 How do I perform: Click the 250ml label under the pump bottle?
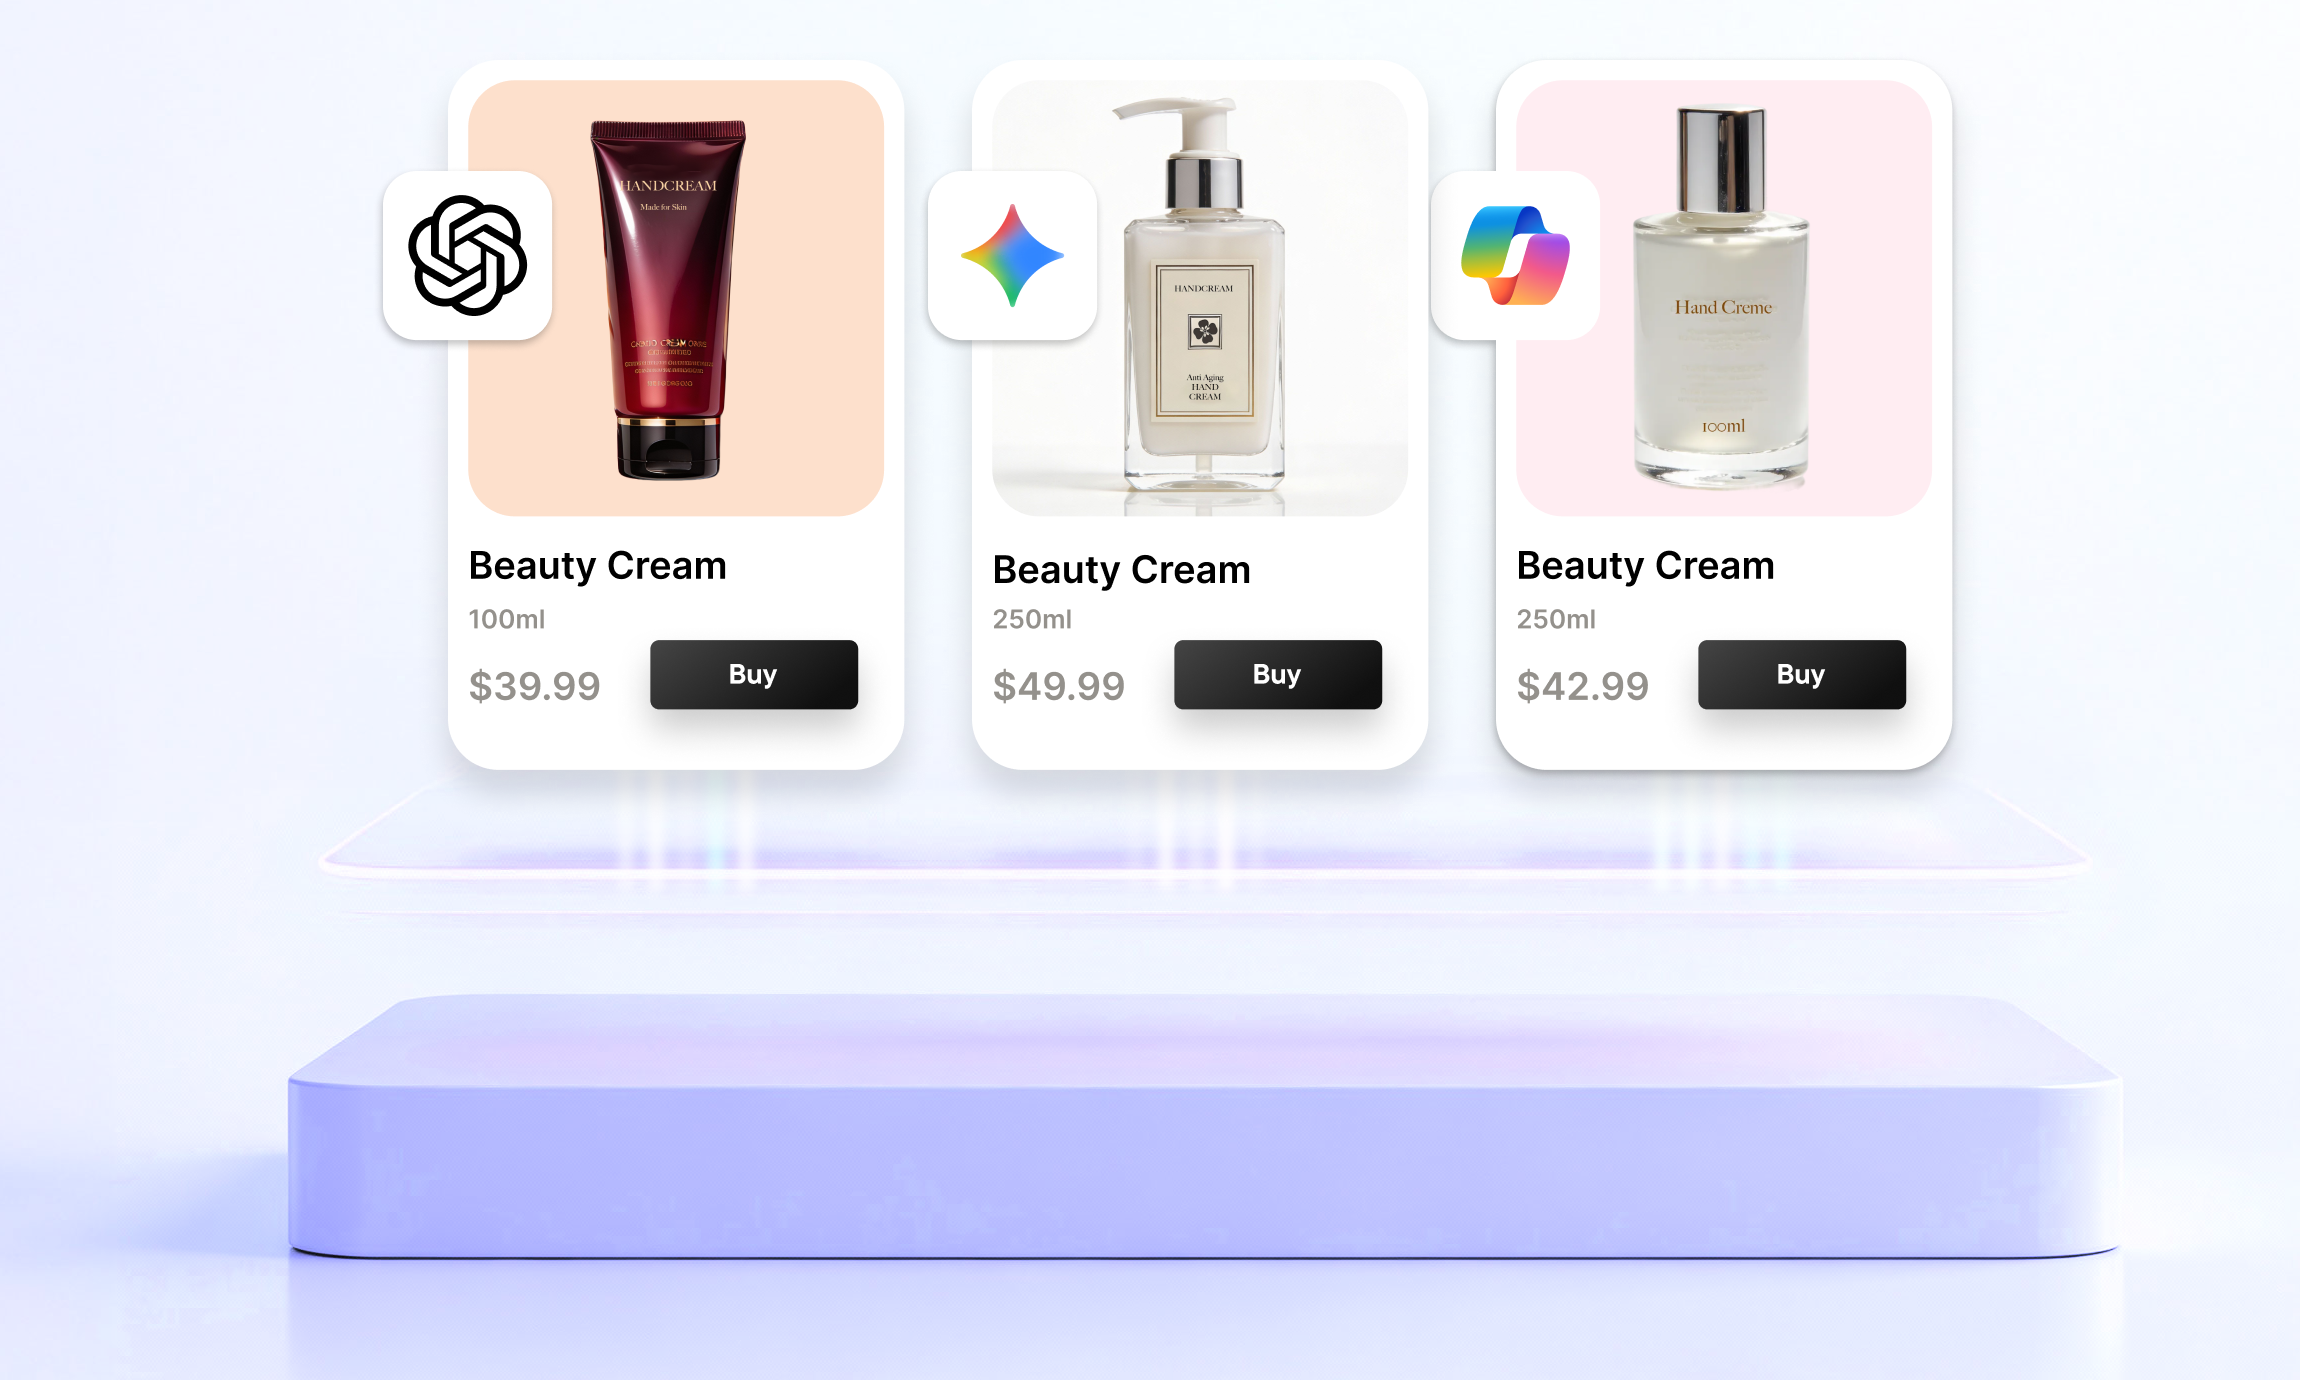click(x=1032, y=619)
